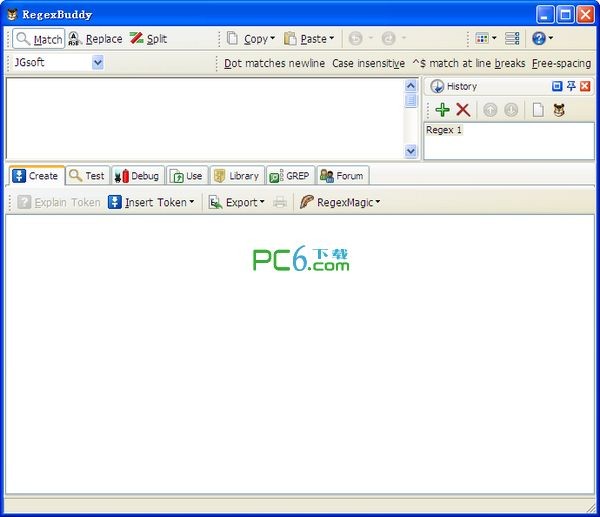Delete regex with red X icon
This screenshot has height=517, width=600.
pos(463,110)
